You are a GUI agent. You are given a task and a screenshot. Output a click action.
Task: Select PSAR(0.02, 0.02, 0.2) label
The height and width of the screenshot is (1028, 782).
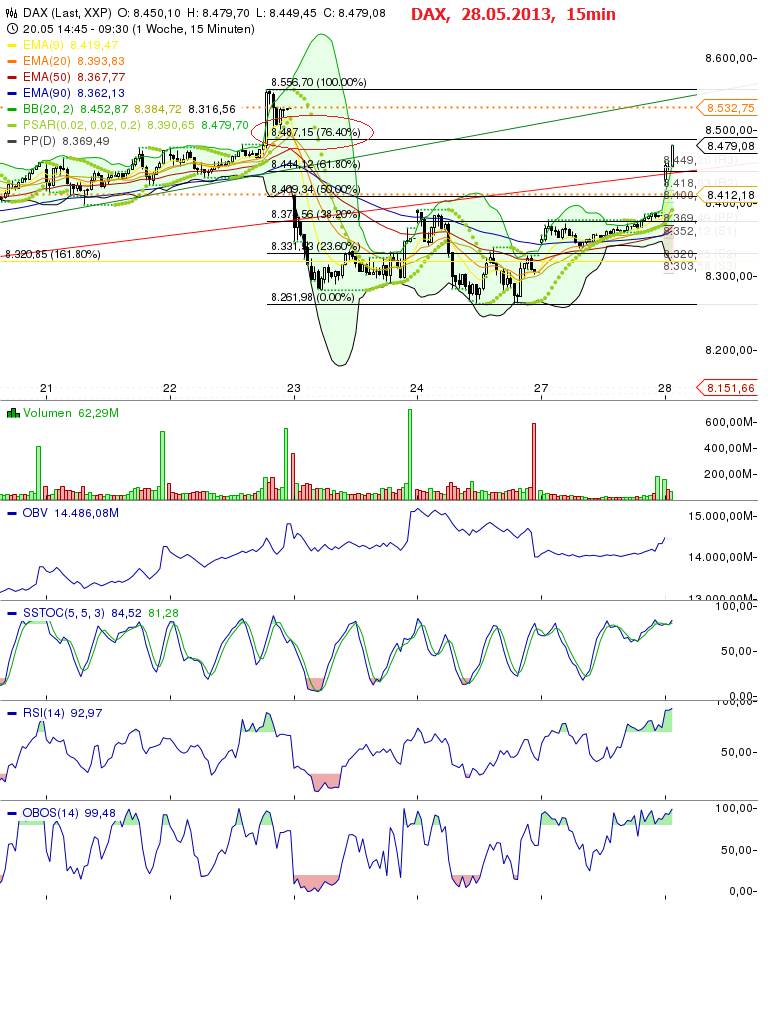pyautogui.click(x=82, y=125)
